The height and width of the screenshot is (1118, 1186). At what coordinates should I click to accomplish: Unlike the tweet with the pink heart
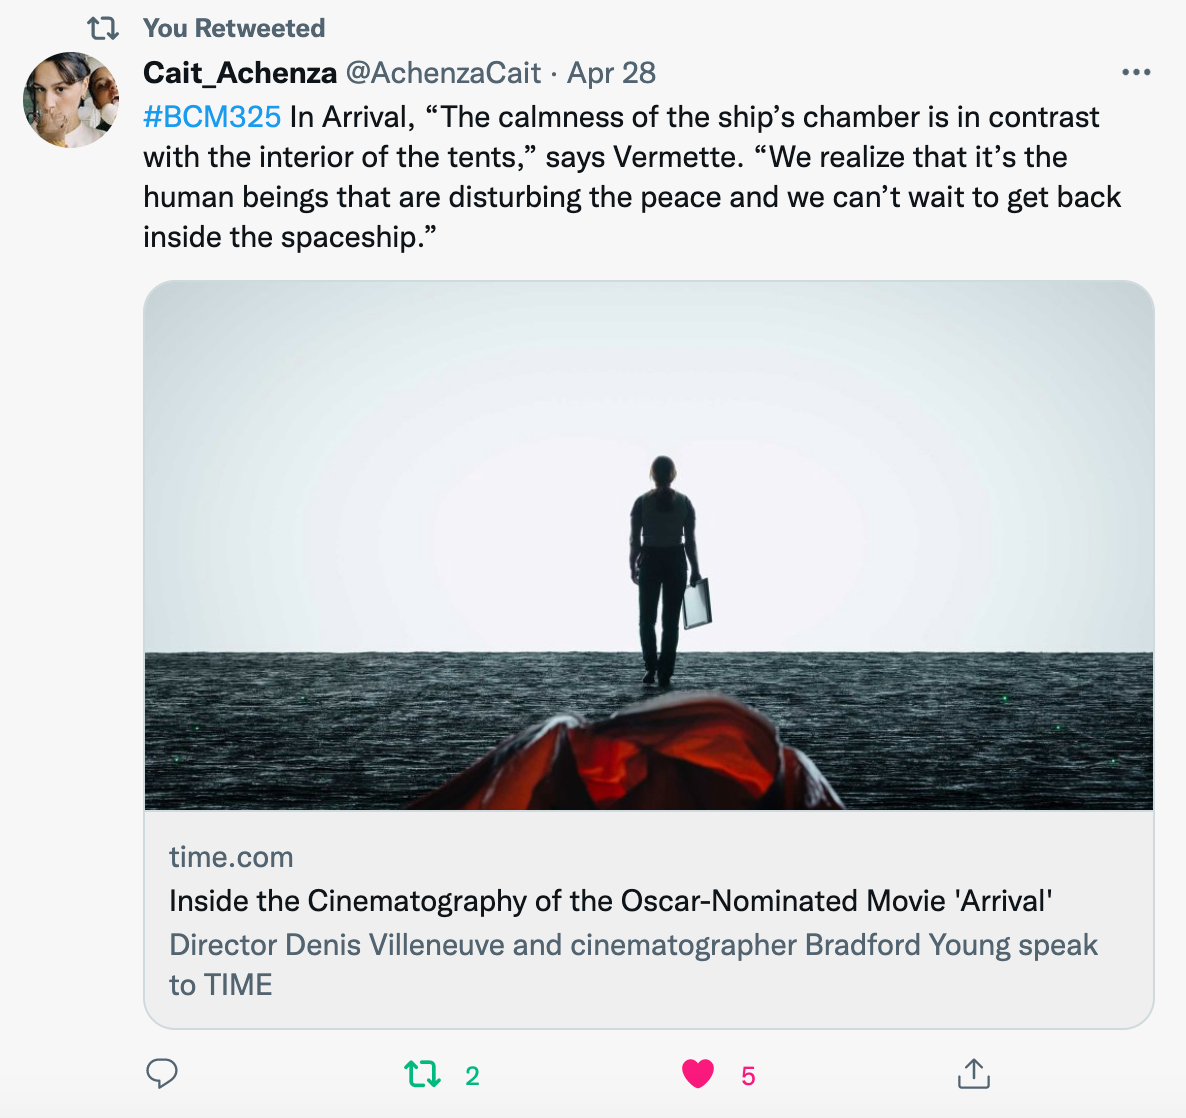click(698, 1074)
